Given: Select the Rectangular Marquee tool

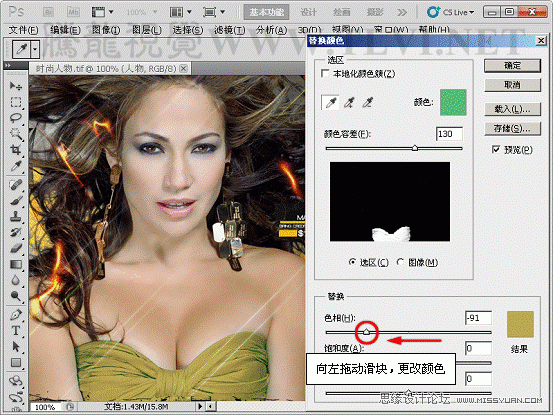Looking at the screenshot, I should coord(16,102).
